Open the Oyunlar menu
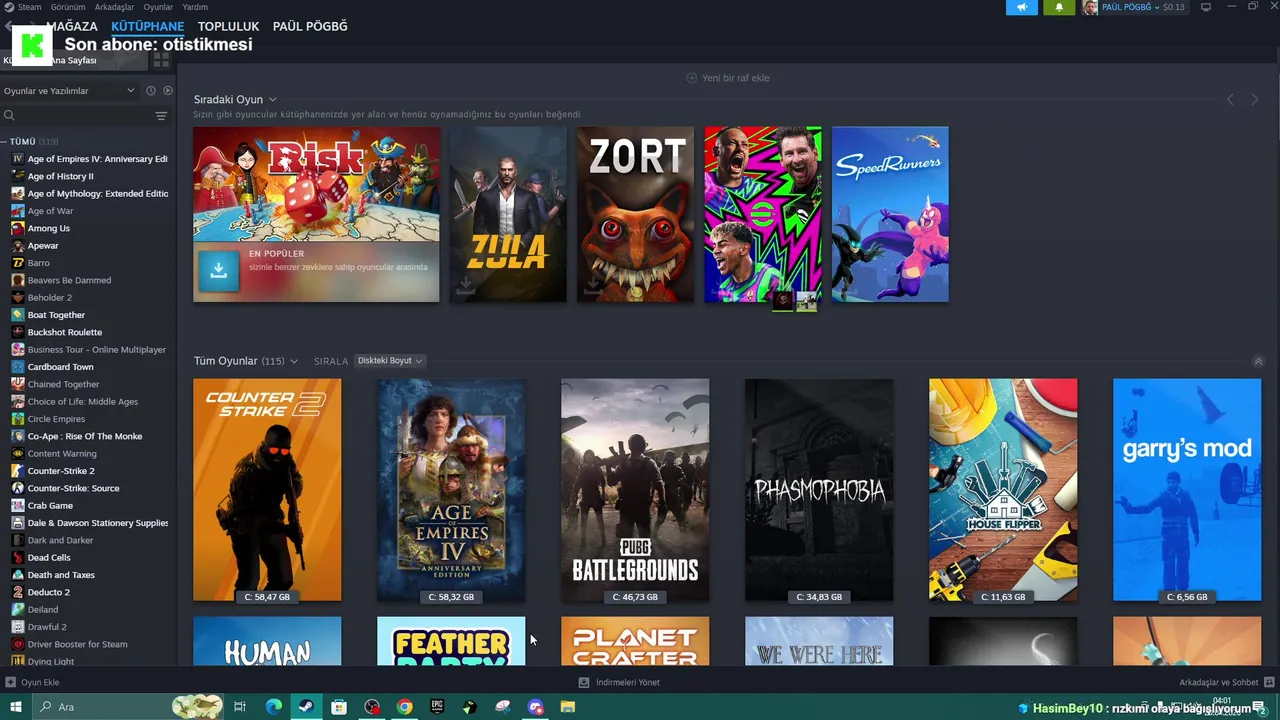Viewport: 1280px width, 720px height. [x=158, y=7]
